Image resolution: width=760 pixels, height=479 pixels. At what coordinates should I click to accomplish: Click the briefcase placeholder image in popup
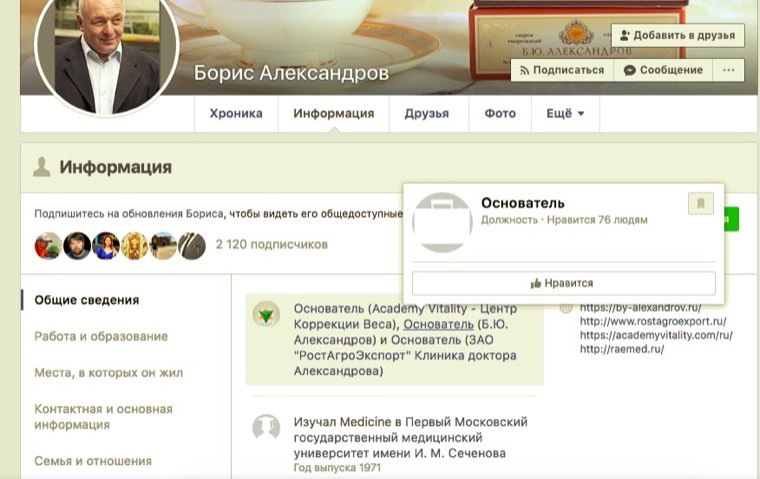[442, 223]
